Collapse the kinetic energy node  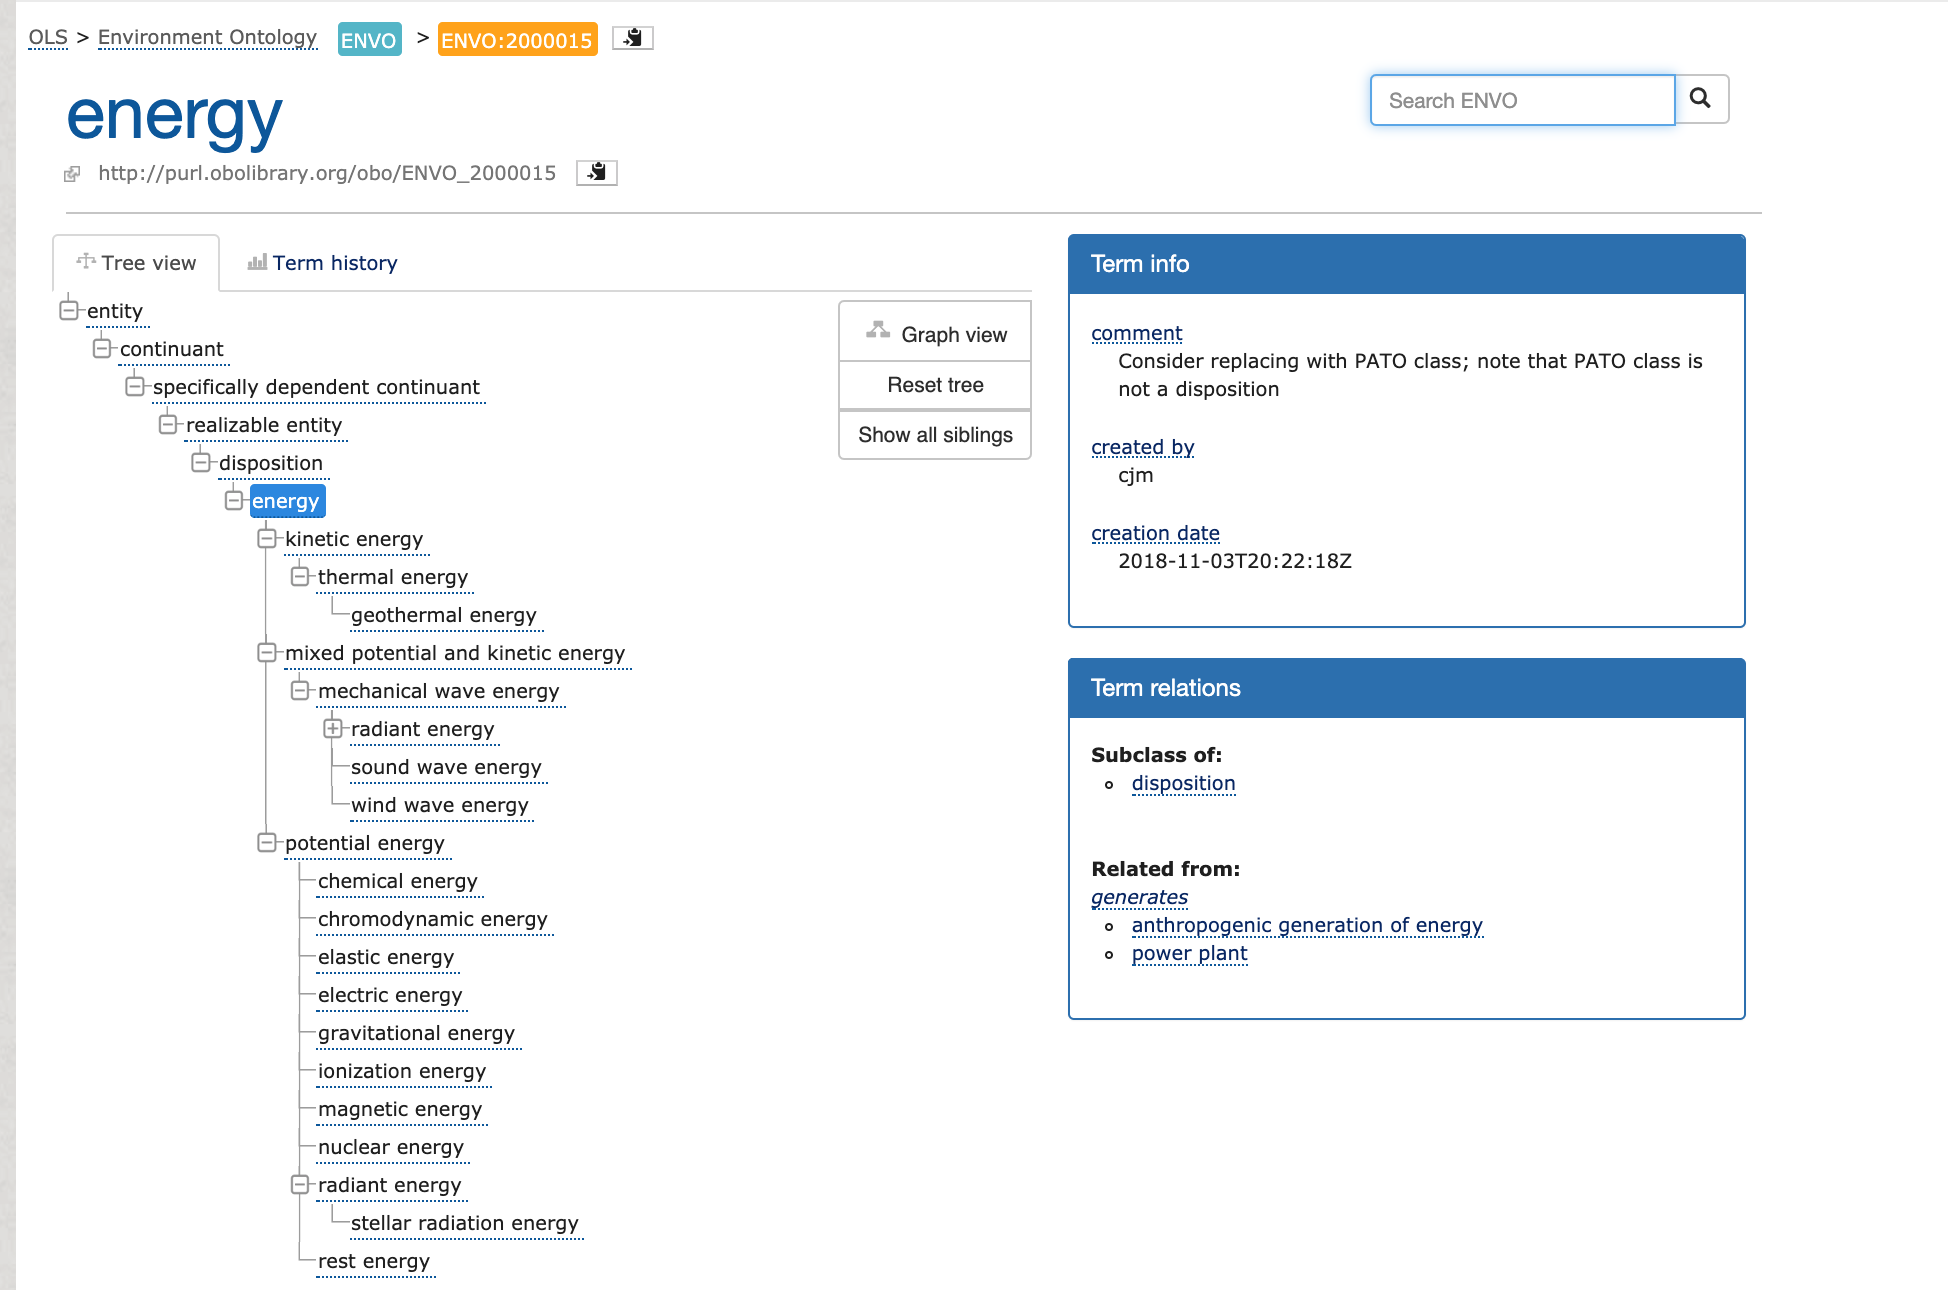[266, 539]
